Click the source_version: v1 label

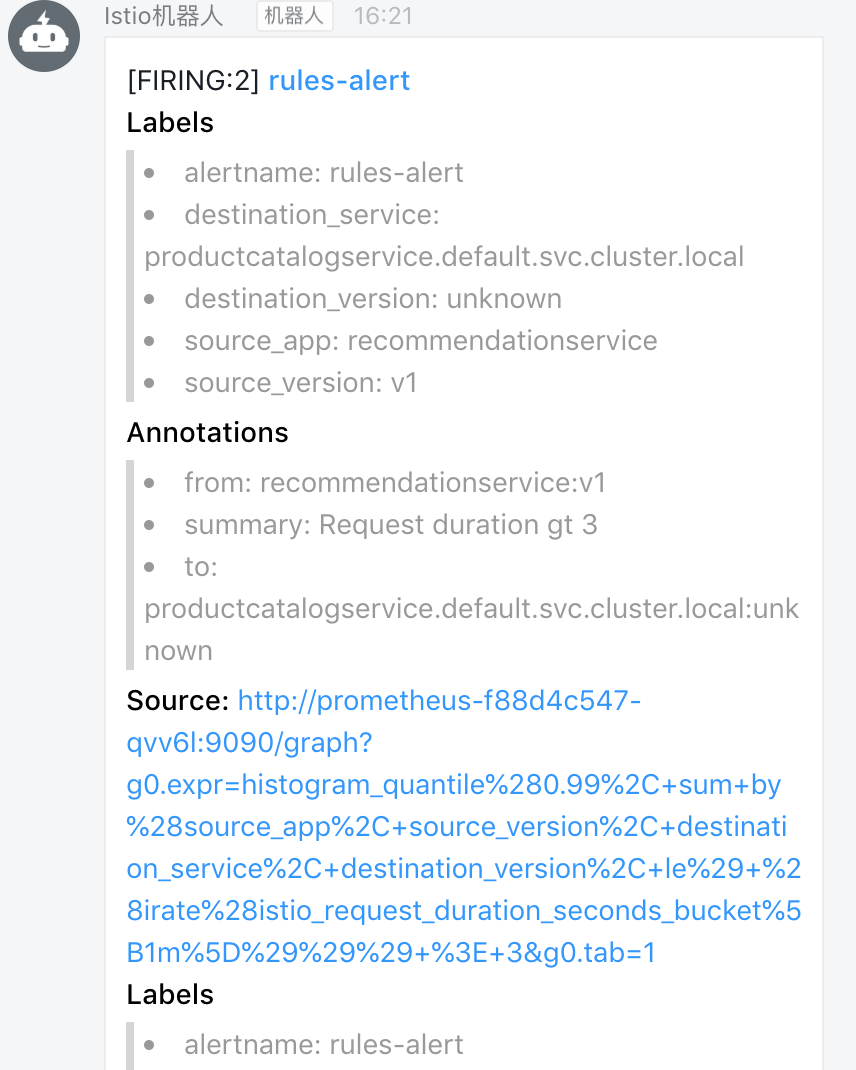click(300, 383)
